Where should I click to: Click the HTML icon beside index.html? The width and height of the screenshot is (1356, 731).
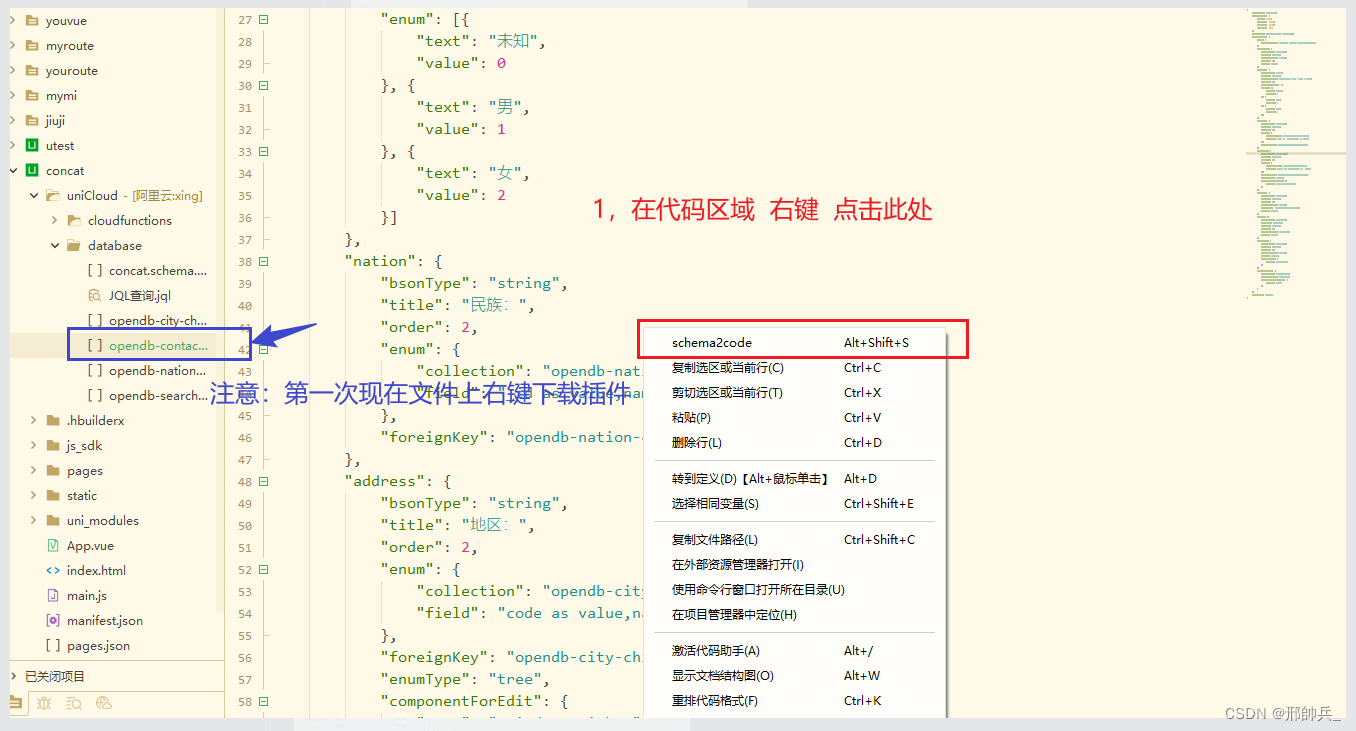click(x=53, y=571)
